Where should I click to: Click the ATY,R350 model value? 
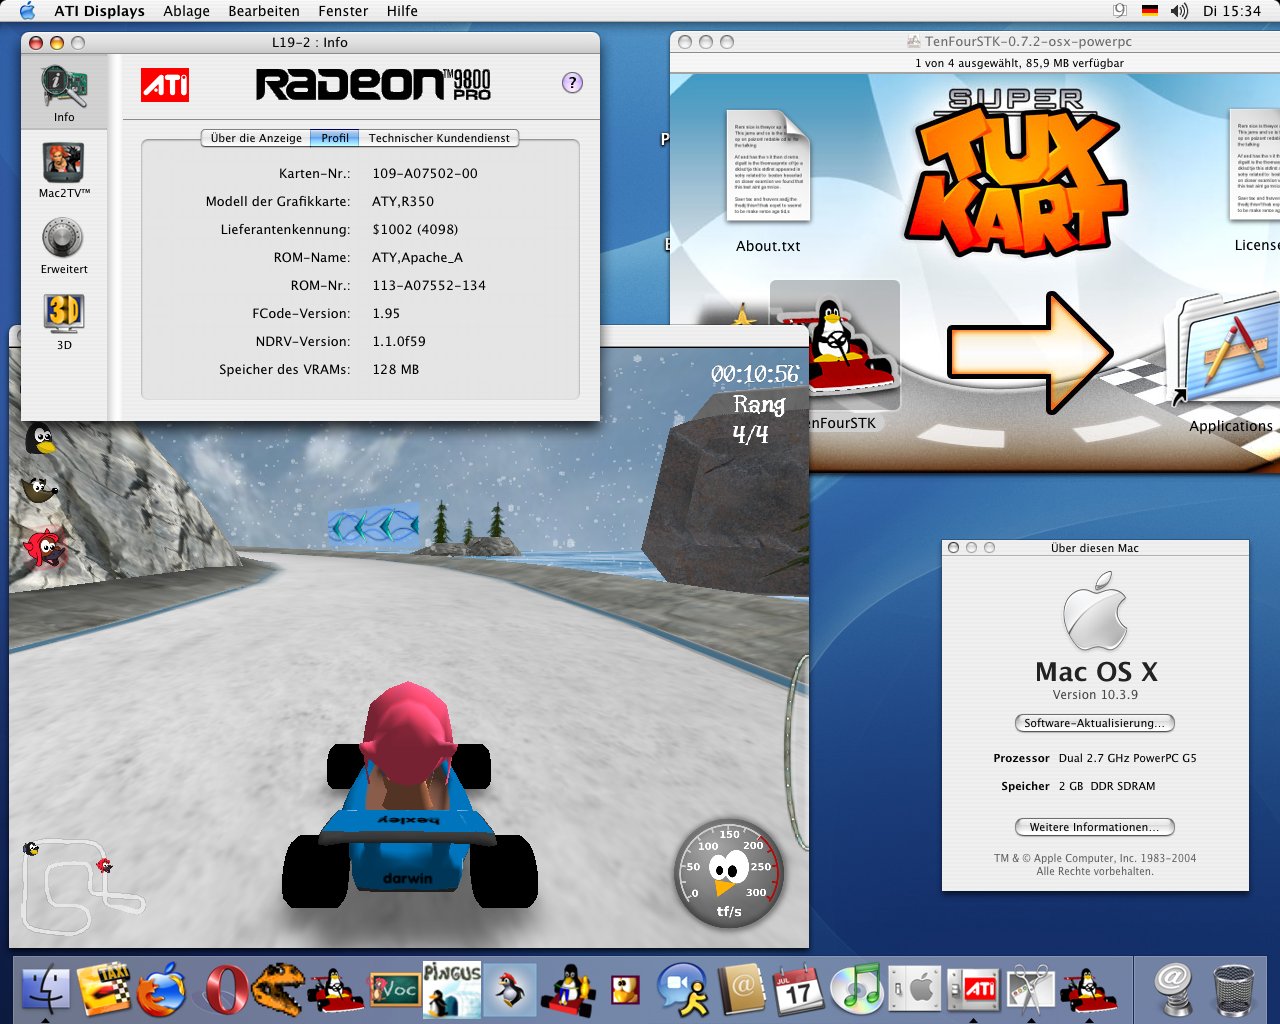pyautogui.click(x=403, y=201)
